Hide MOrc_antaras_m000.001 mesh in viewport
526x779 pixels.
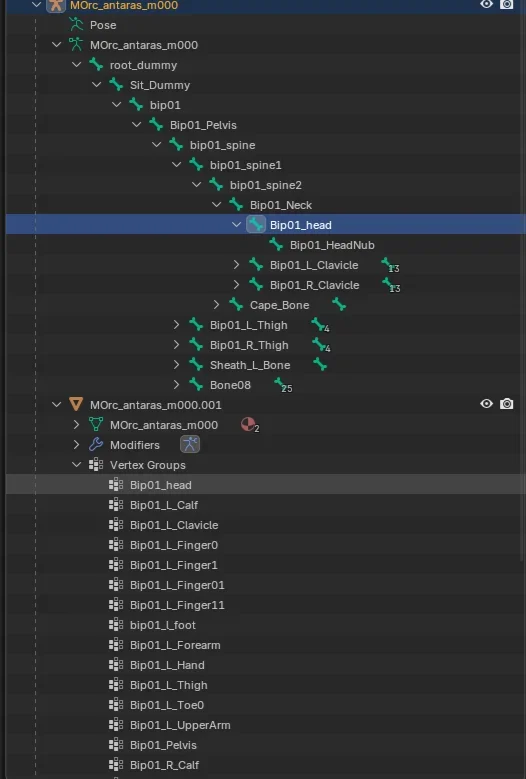pyautogui.click(x=486, y=404)
